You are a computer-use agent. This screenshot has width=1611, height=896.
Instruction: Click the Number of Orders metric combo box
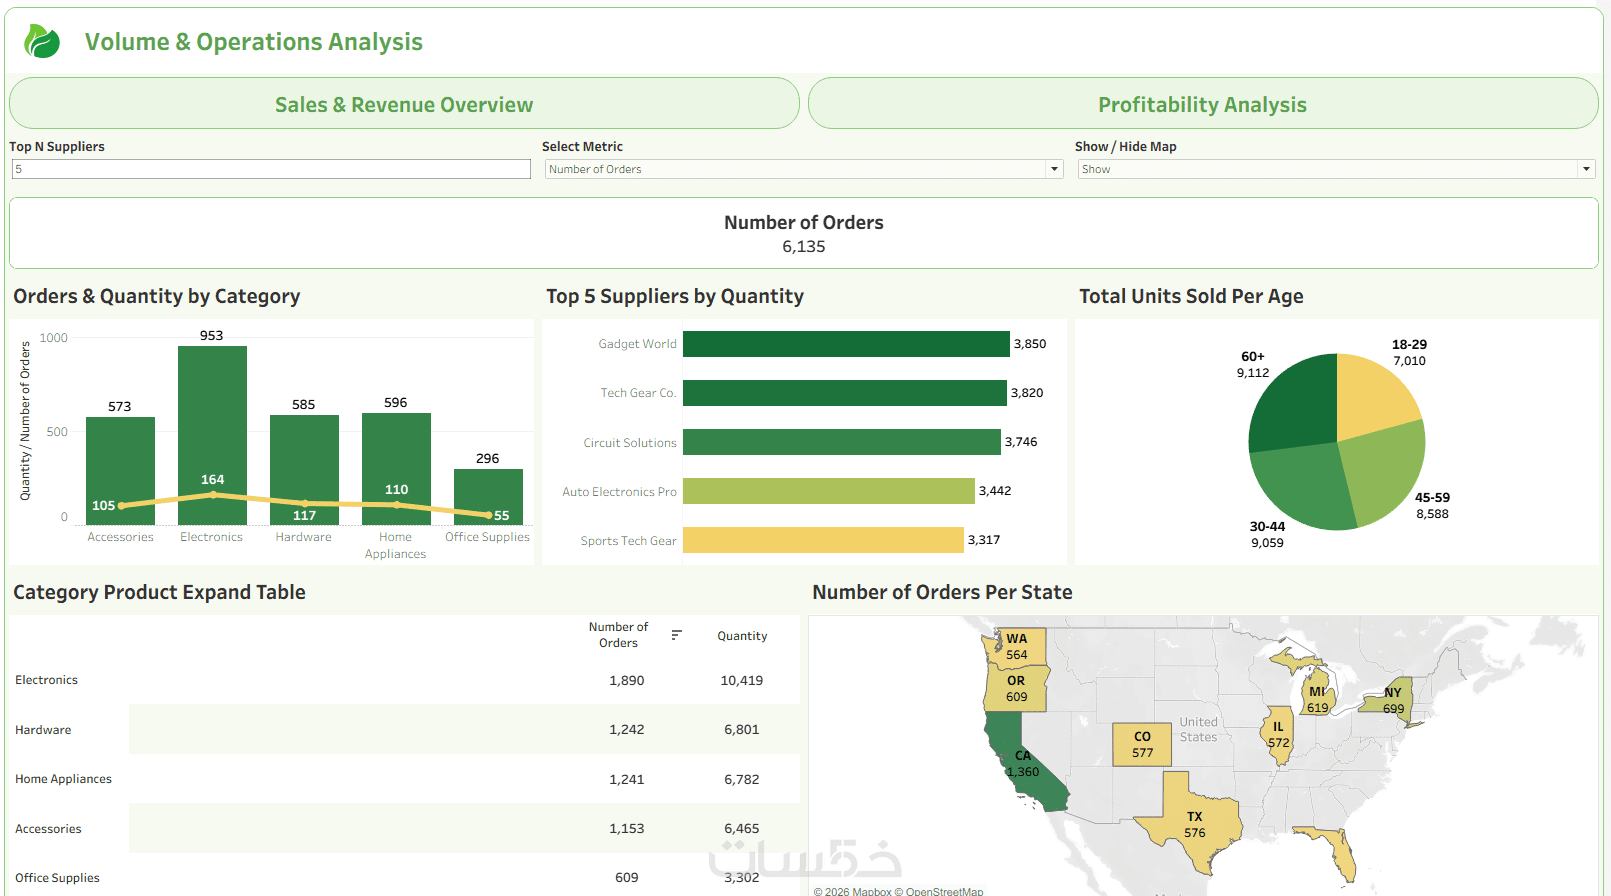[x=795, y=169]
